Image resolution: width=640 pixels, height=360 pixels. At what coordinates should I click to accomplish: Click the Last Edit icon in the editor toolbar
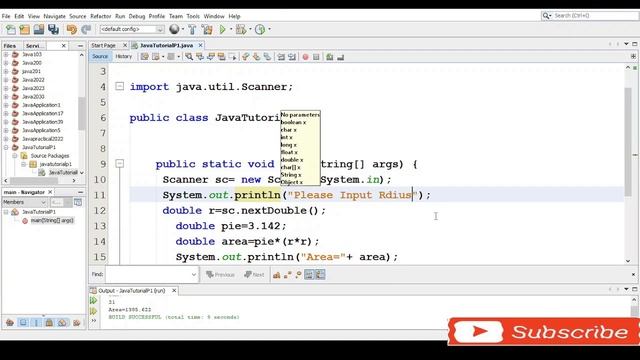(144, 57)
